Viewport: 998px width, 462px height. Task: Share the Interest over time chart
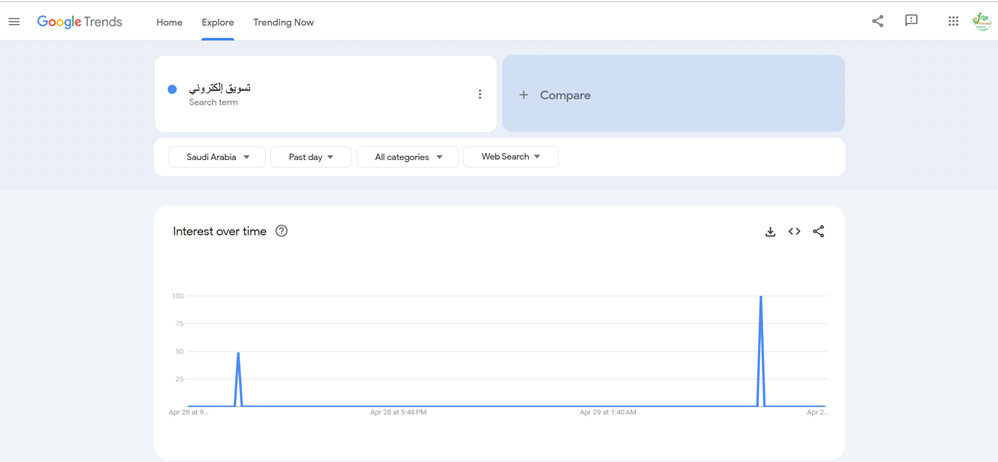818,232
